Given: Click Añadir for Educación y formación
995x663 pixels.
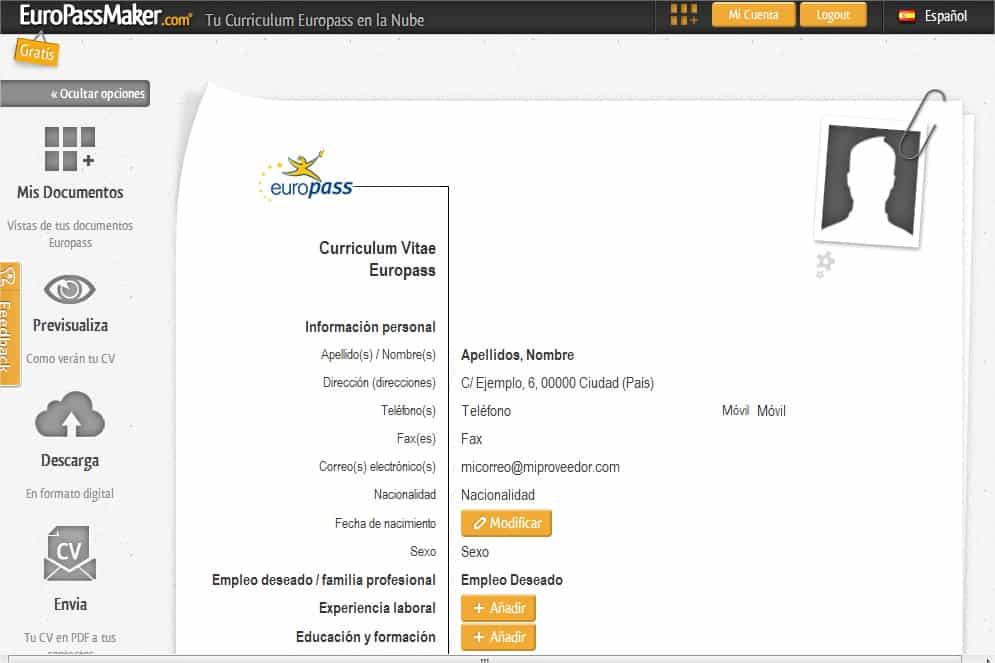Looking at the screenshot, I should (x=497, y=637).
